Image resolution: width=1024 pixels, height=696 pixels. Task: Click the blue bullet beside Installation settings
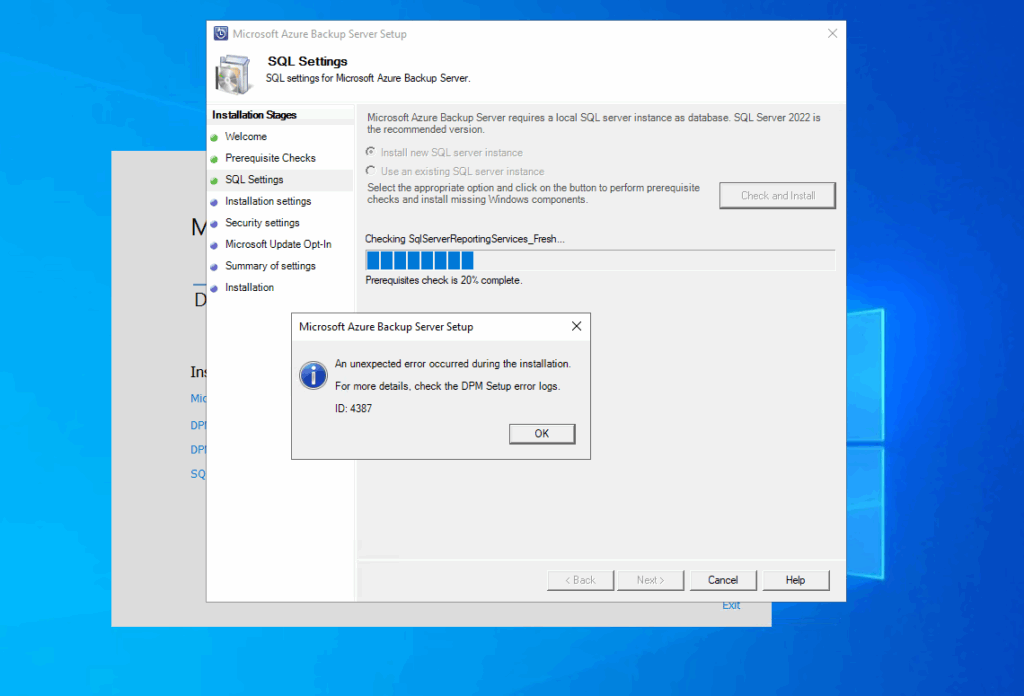point(214,202)
